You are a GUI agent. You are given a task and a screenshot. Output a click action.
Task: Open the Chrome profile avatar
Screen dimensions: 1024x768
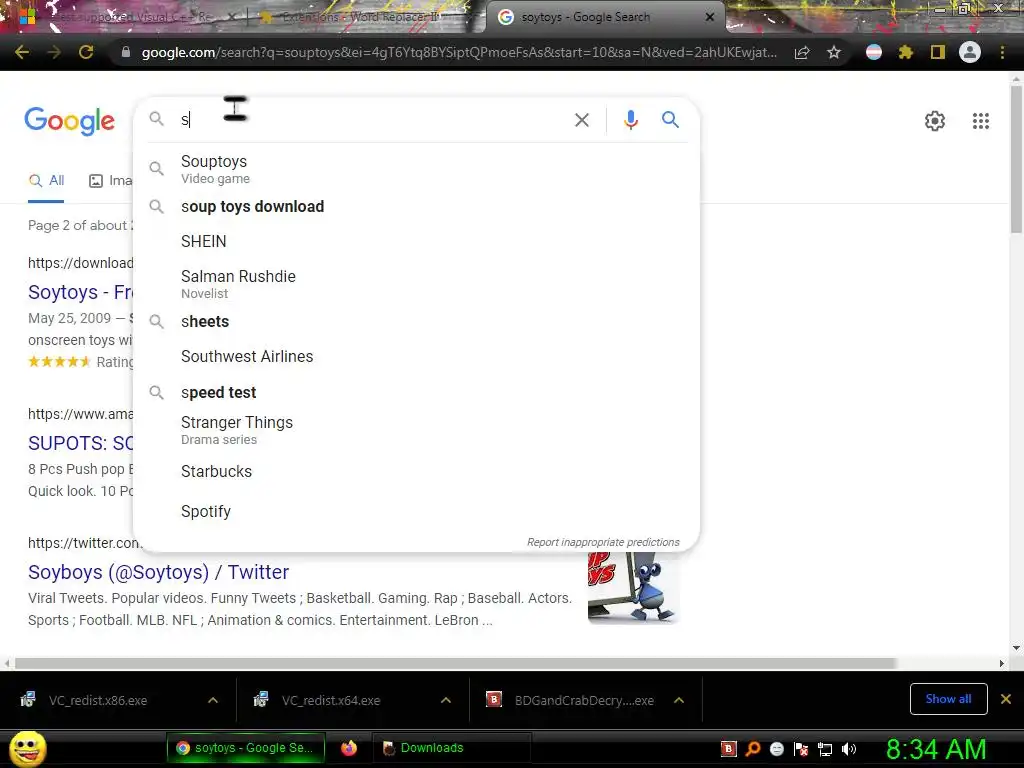tap(970, 52)
